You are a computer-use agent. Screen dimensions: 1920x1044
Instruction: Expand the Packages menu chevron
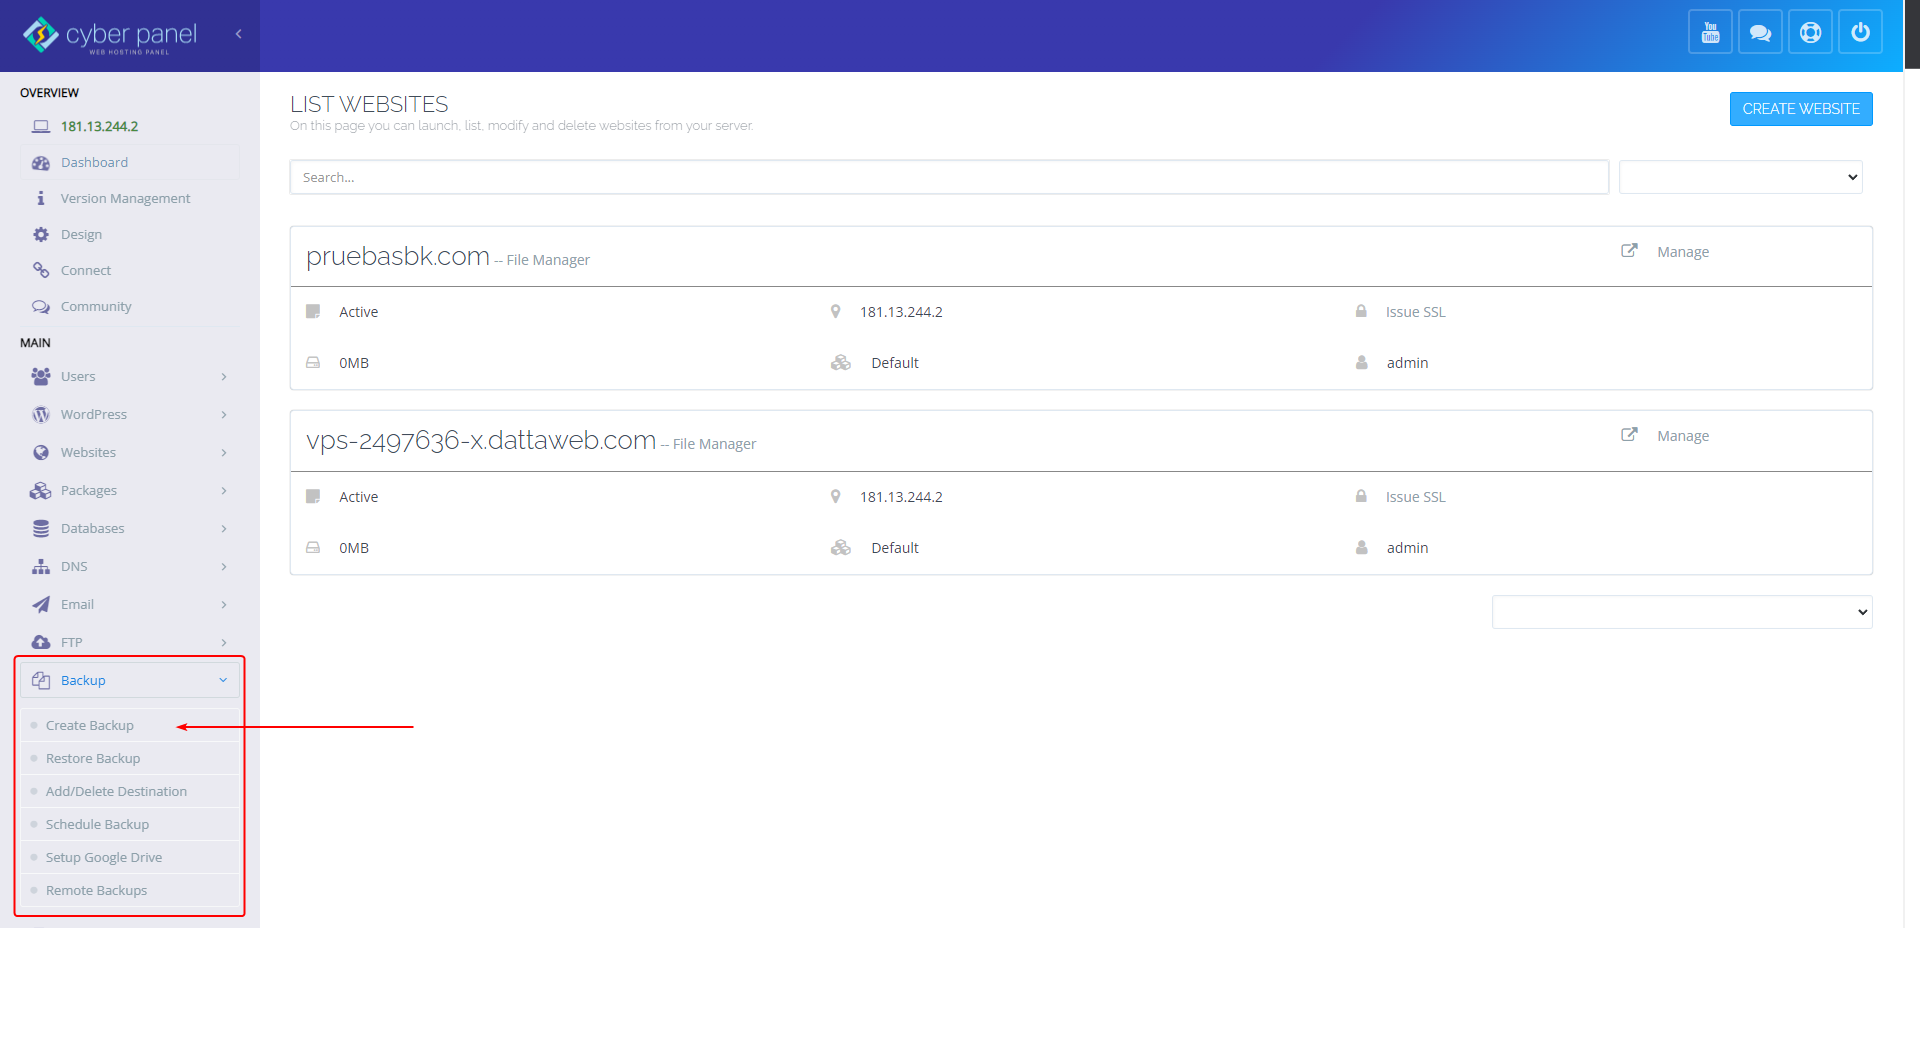tap(224, 491)
